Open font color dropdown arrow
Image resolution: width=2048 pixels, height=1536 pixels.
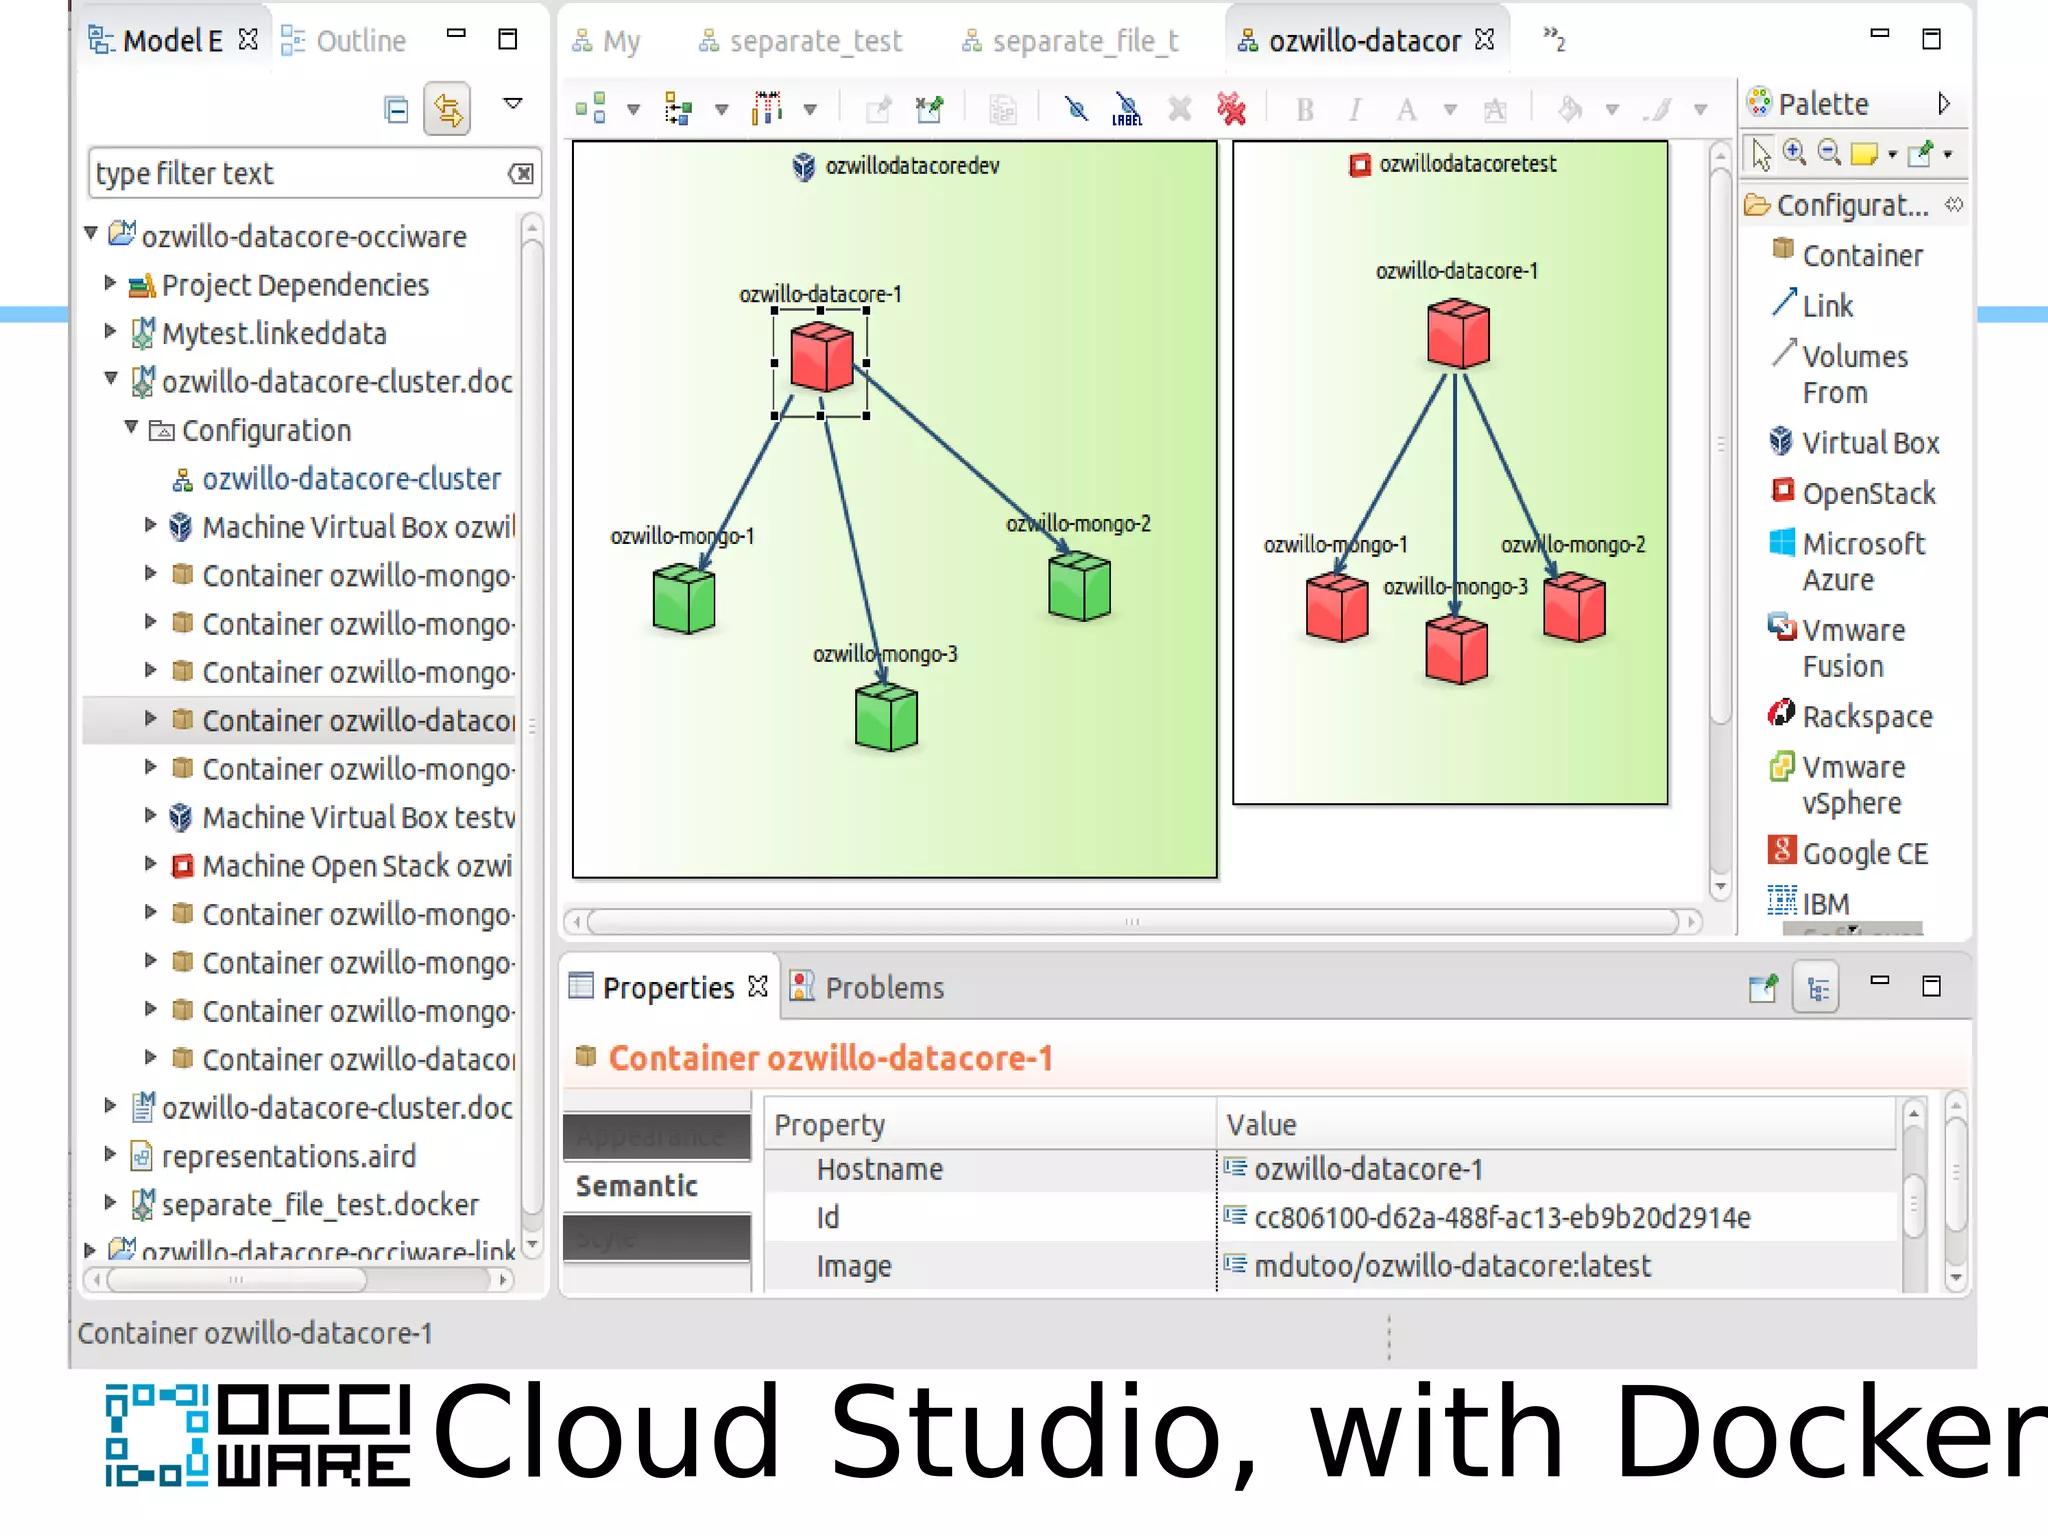1450,110
